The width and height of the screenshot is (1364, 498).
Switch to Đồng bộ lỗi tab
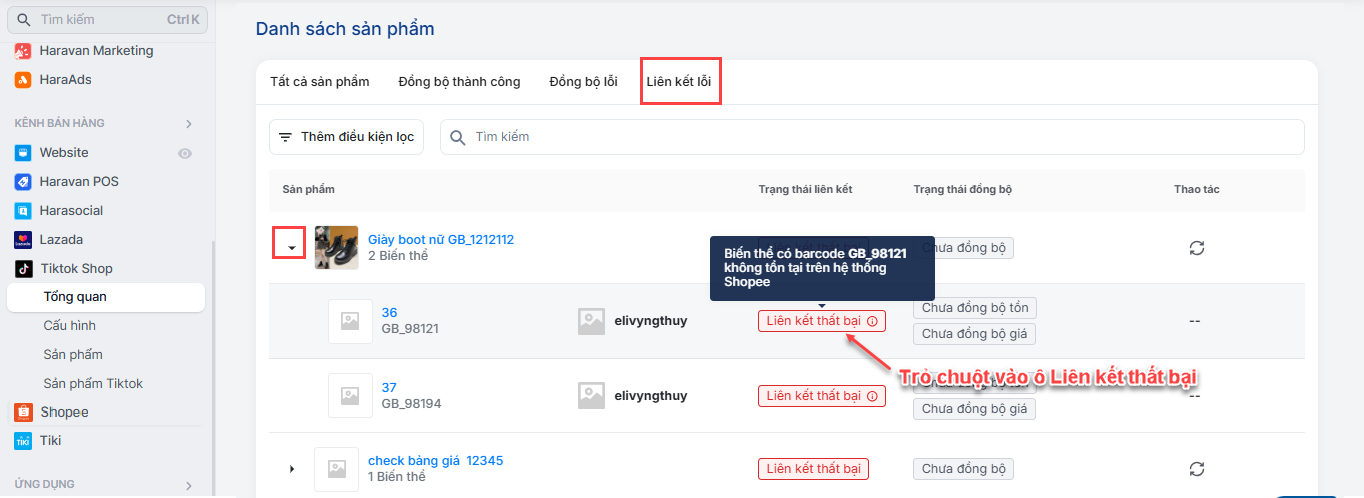point(584,82)
